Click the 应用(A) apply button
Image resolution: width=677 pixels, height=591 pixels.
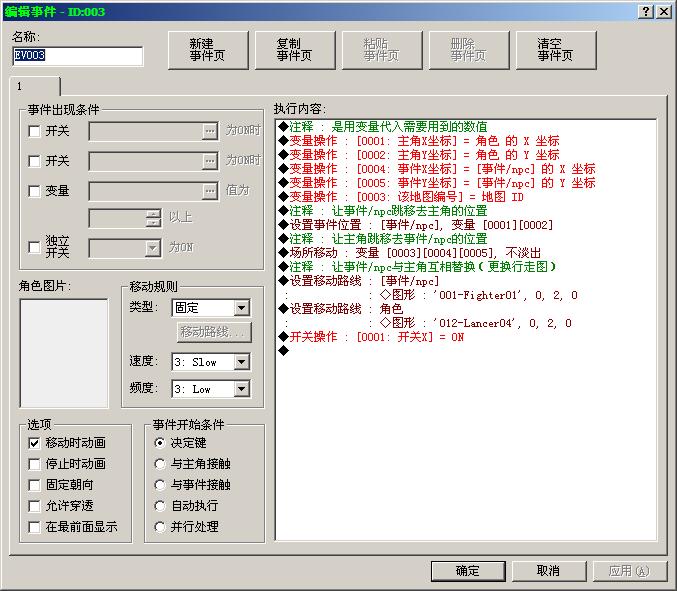click(630, 571)
